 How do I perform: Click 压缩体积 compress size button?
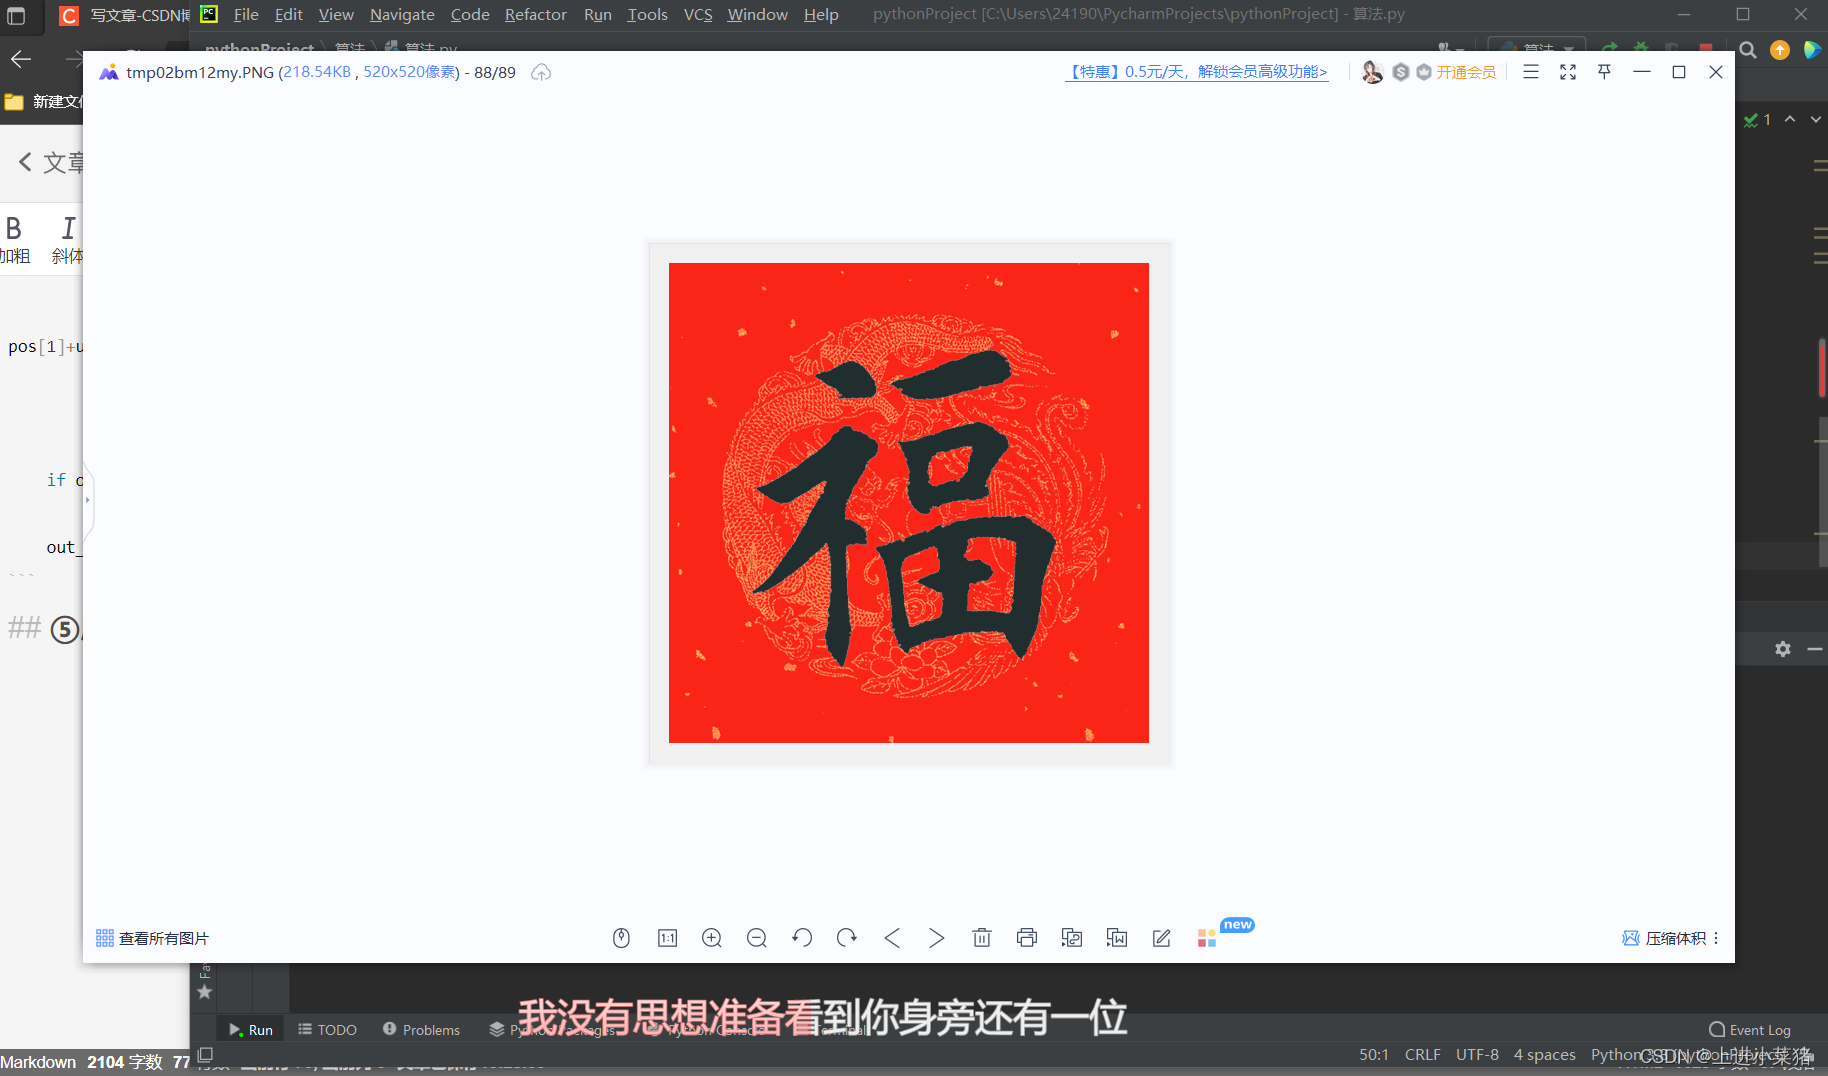click(x=1665, y=938)
